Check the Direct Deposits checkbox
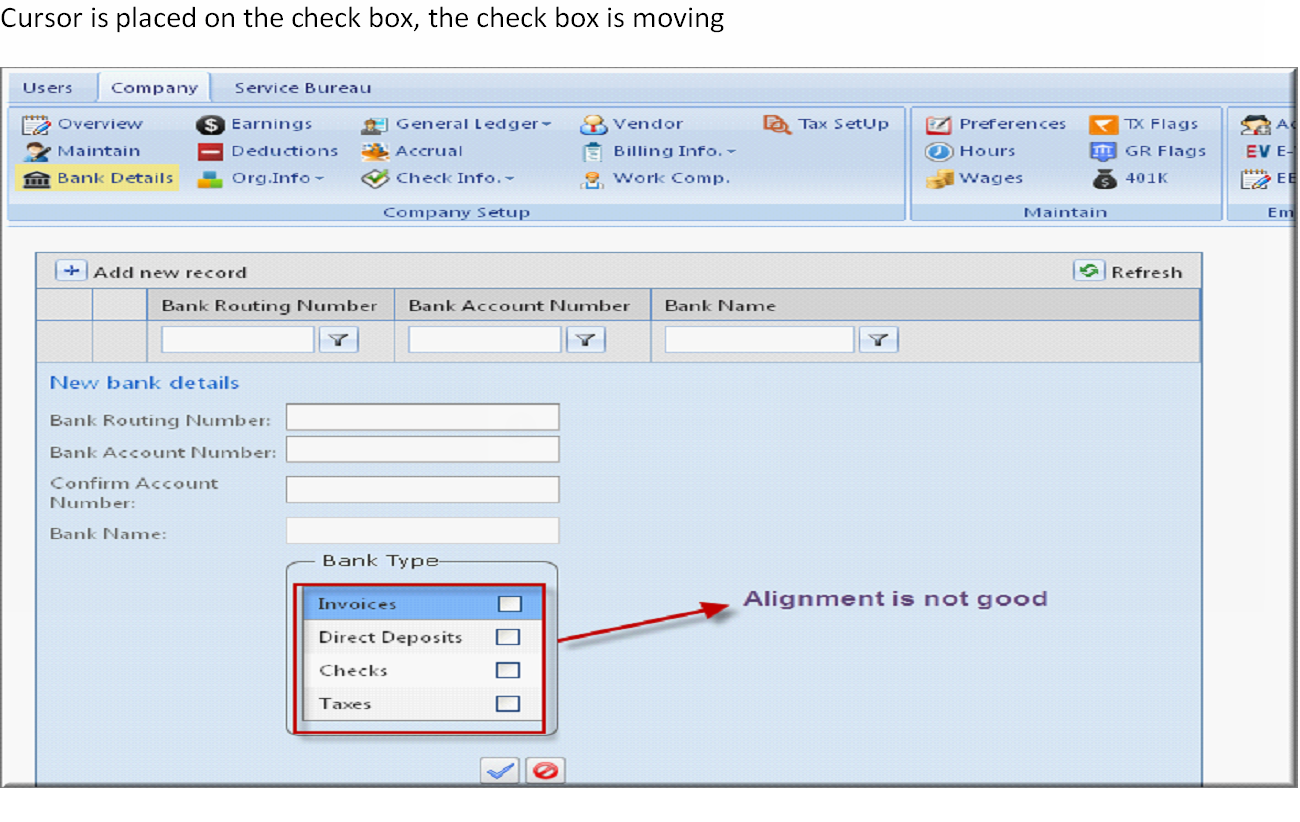 pyautogui.click(x=508, y=637)
